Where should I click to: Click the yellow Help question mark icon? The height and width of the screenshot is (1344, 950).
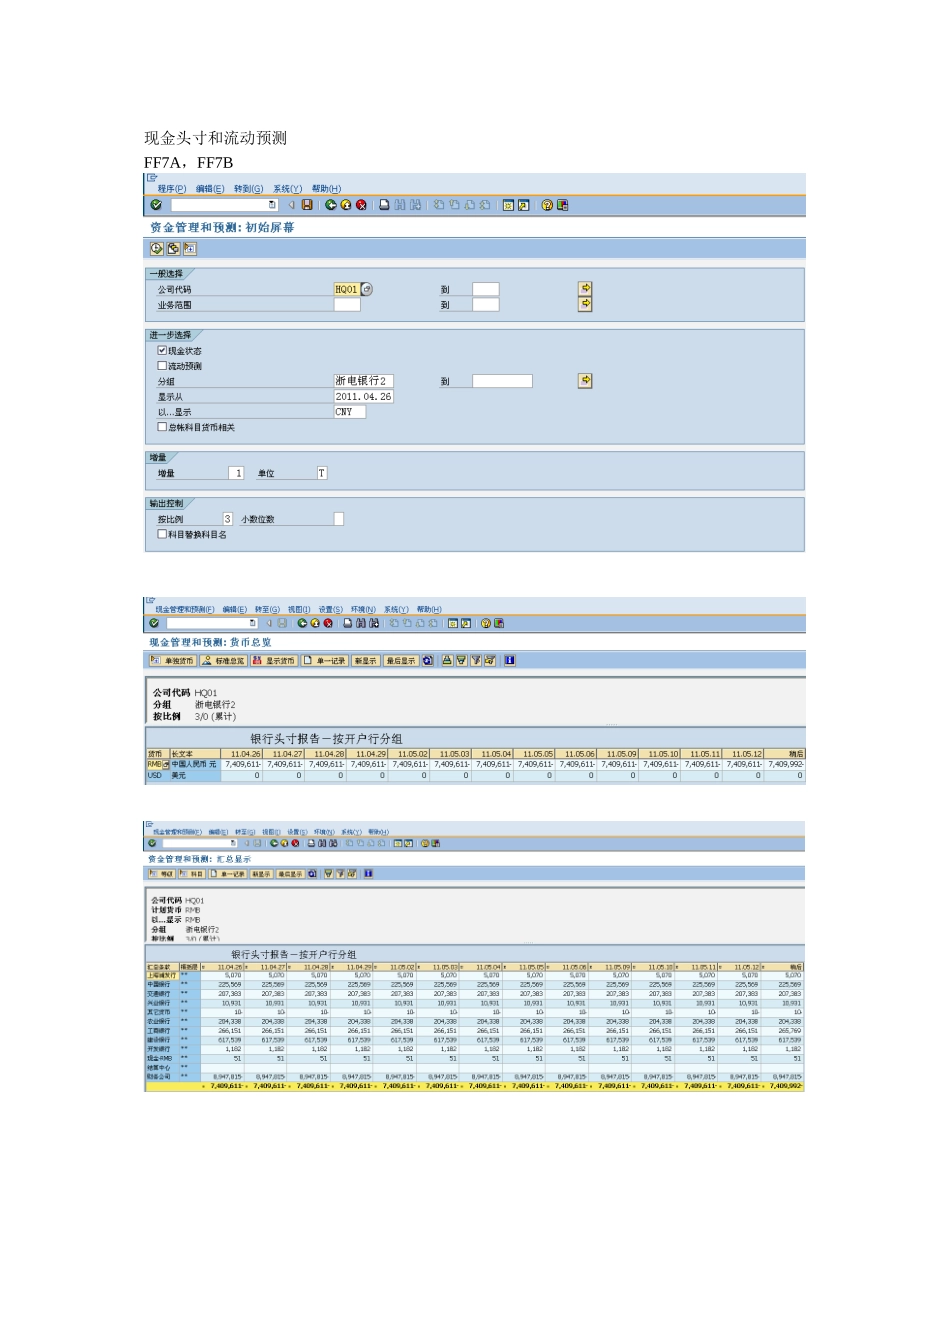547,205
